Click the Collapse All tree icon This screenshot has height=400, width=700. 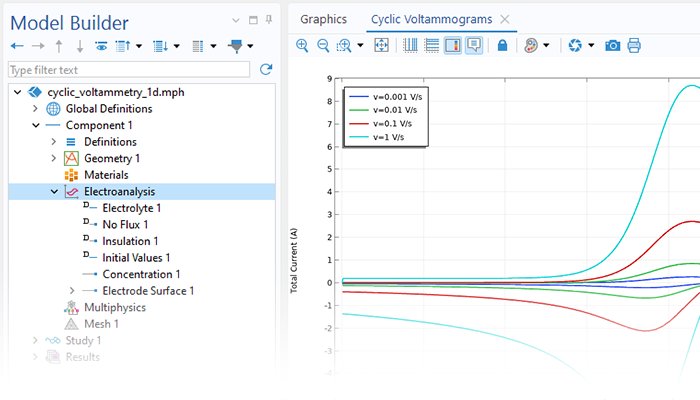point(123,46)
